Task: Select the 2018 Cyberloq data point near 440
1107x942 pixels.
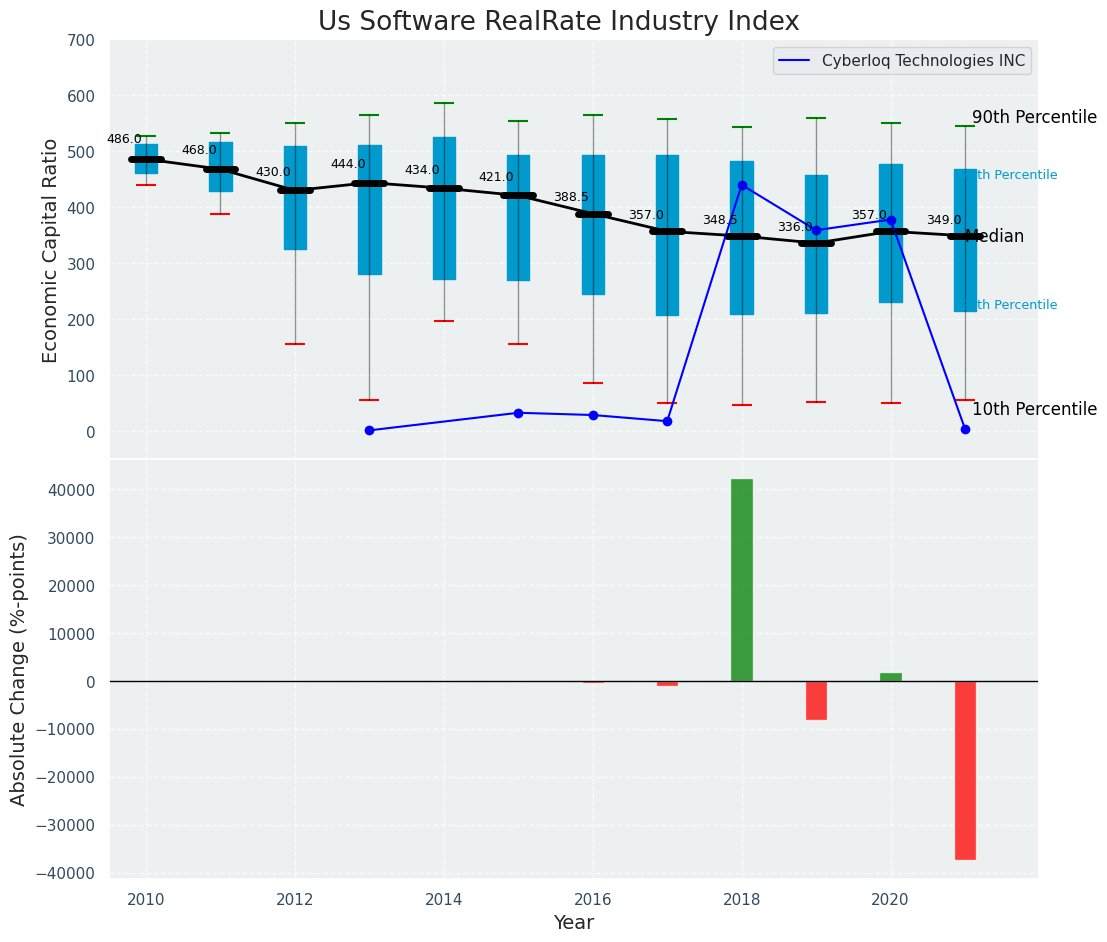Action: click(x=742, y=186)
